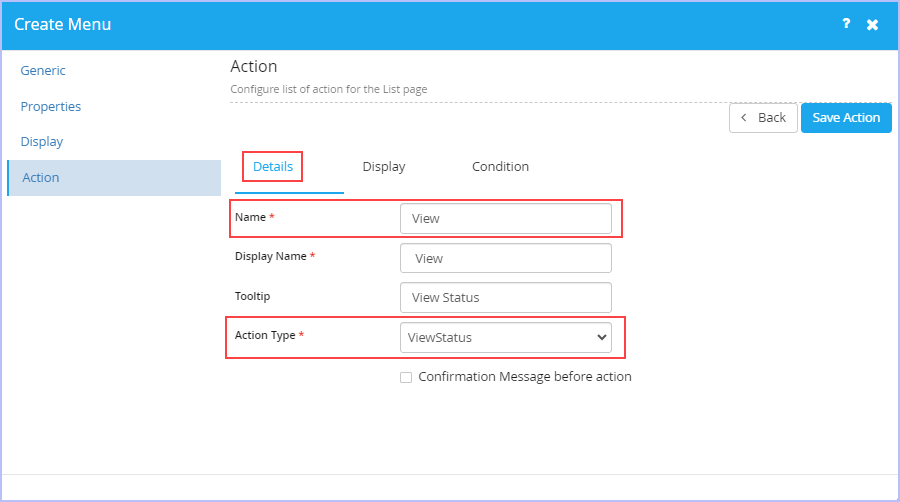Click the Back button
The image size is (900, 502).
(x=763, y=118)
